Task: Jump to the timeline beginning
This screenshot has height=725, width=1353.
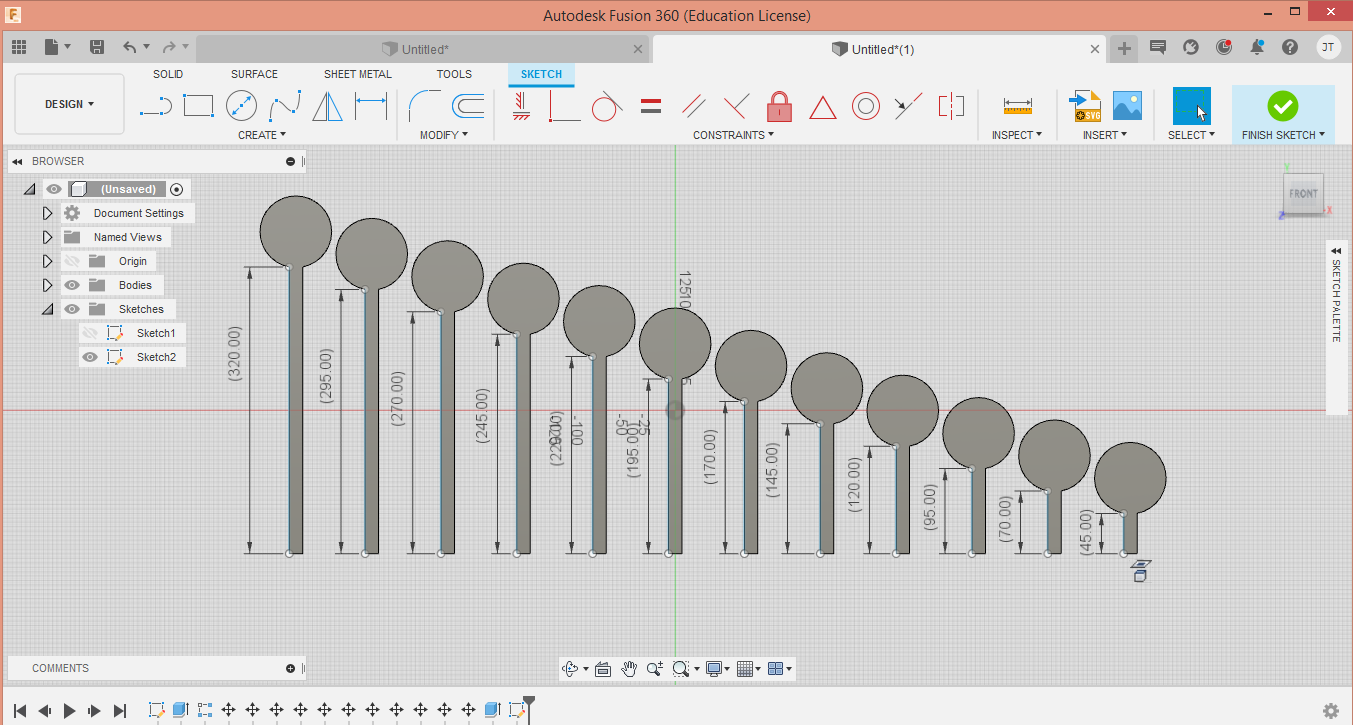Action: click(x=20, y=711)
